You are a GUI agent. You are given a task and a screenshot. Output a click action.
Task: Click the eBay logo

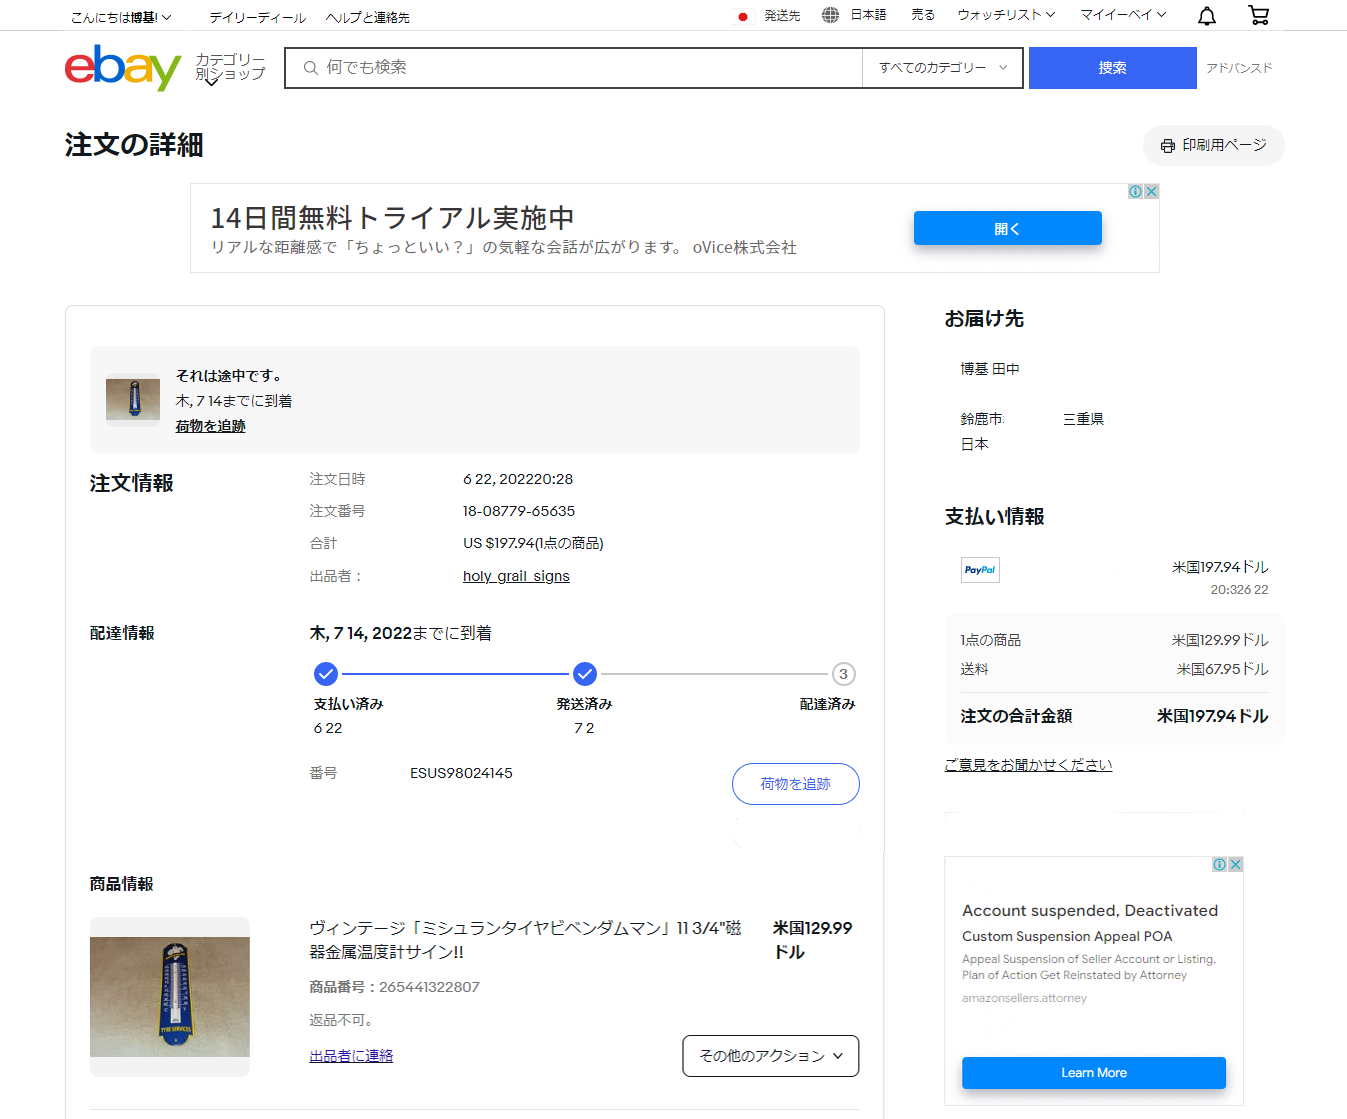[x=122, y=68]
